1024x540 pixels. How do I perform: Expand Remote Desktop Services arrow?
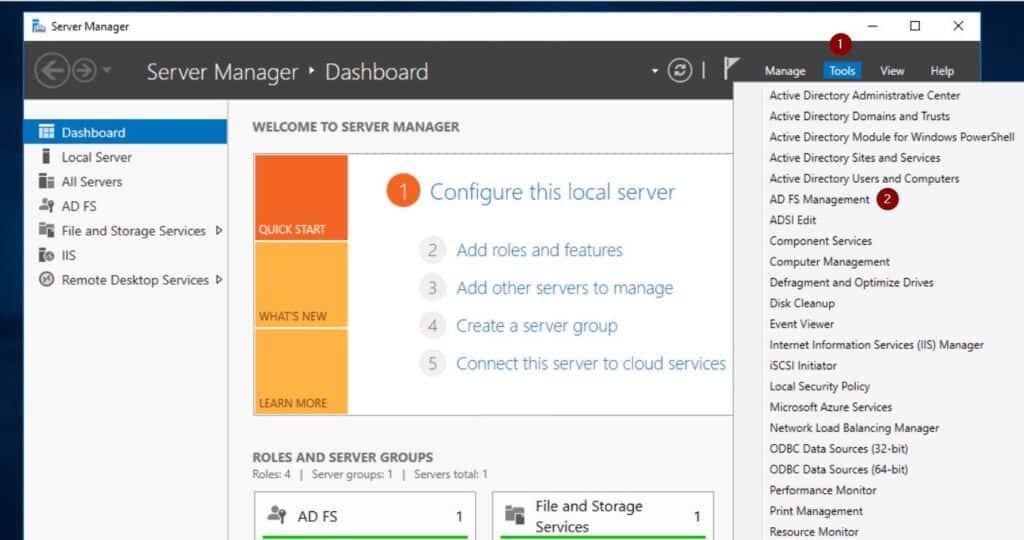point(219,279)
